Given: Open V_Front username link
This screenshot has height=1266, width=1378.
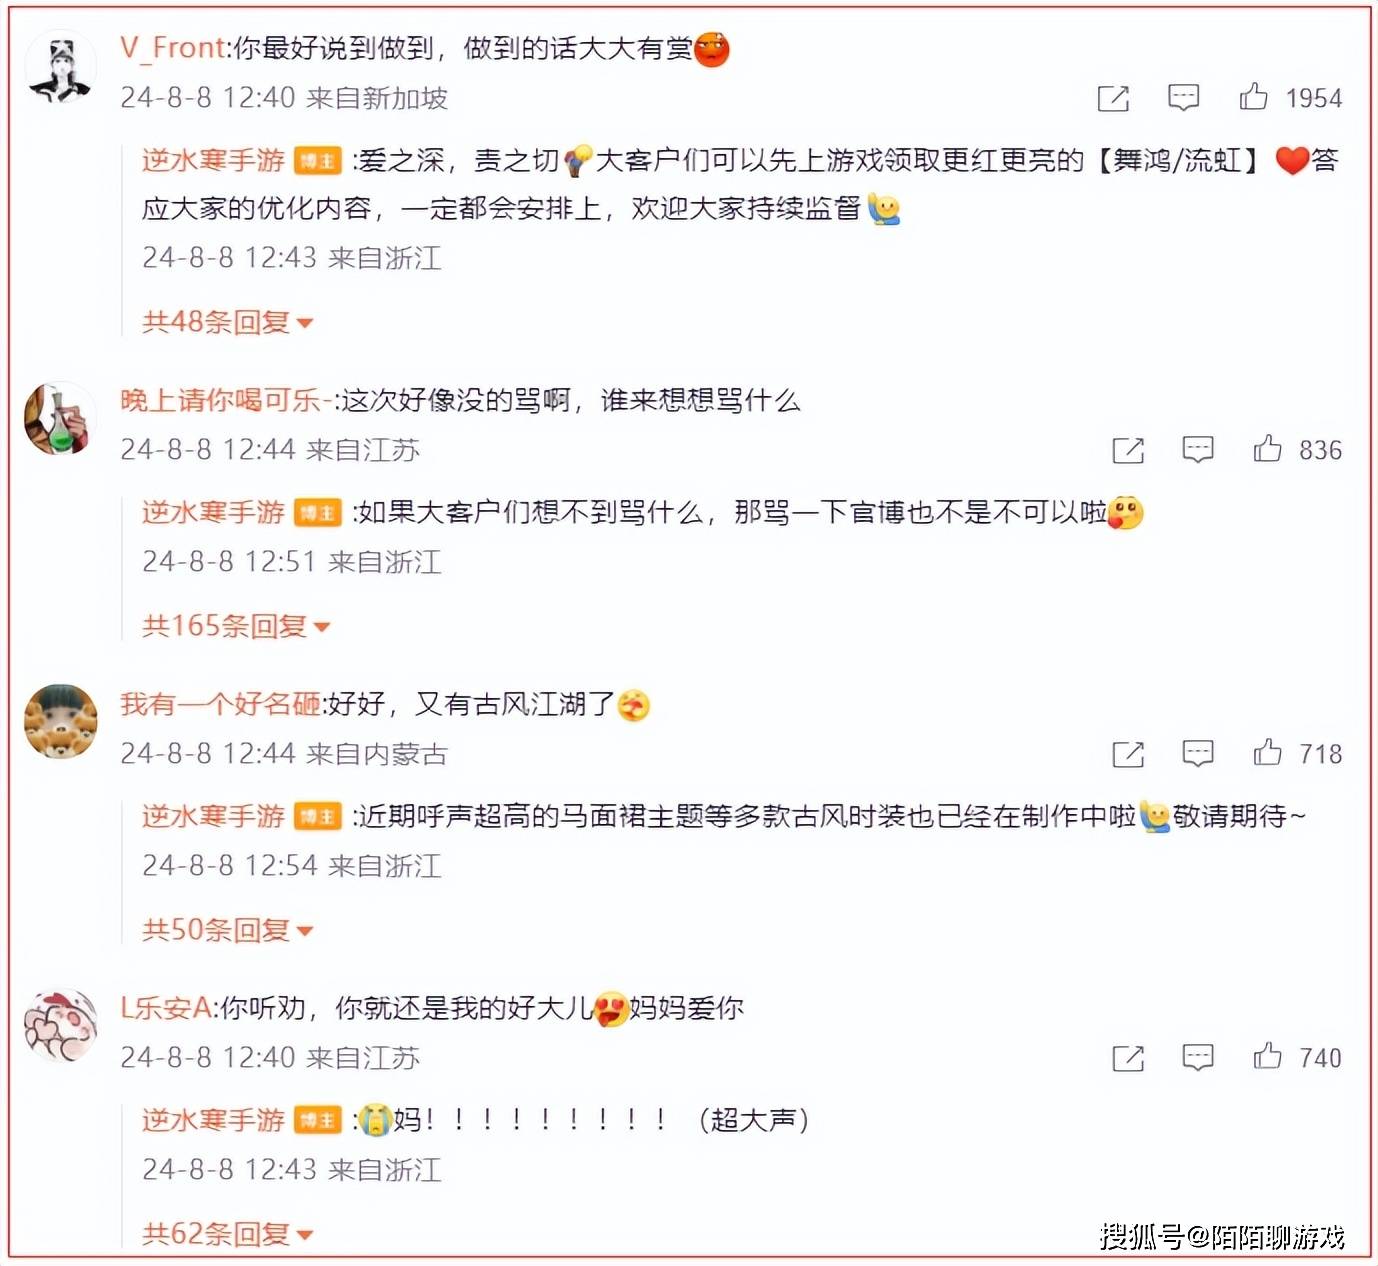Looking at the screenshot, I should point(173,48).
